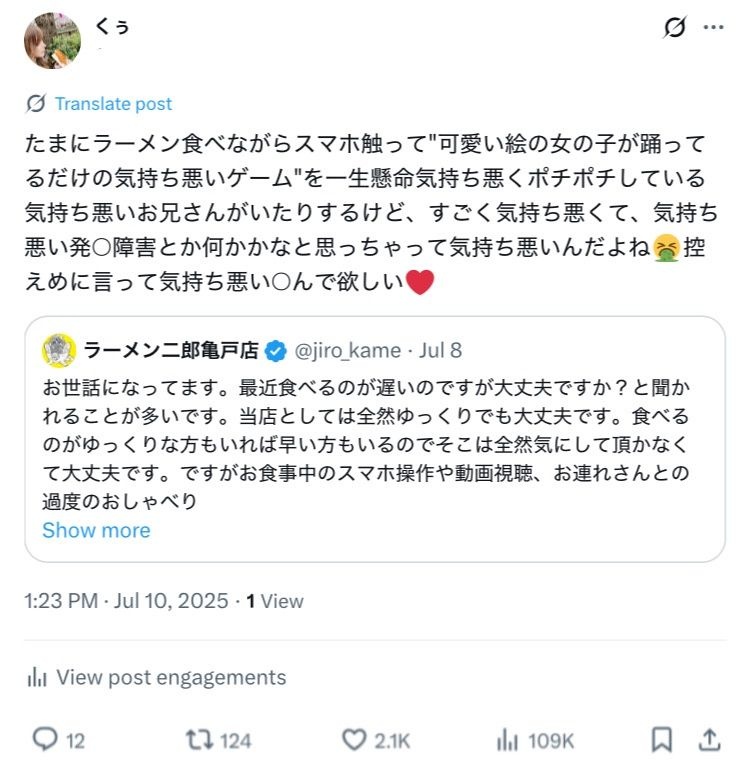This screenshot has height=771, width=750.
Task: Like the post with heart icon
Action: point(355,739)
